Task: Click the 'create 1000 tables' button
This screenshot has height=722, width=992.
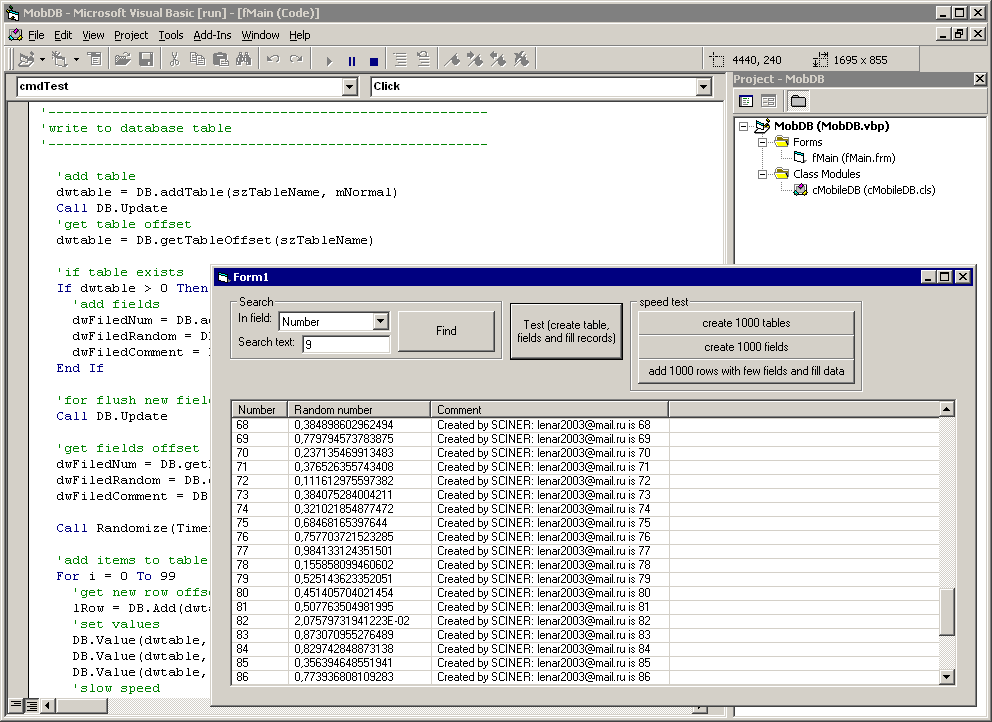Action: 746,323
